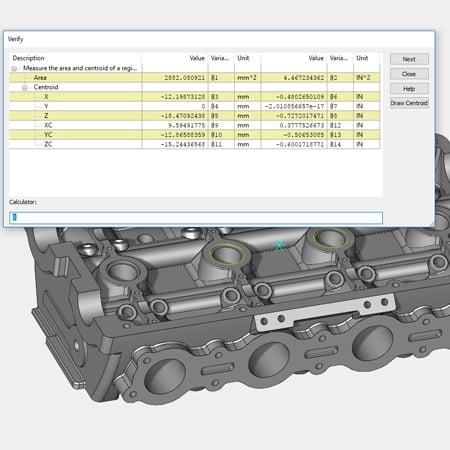
Task: Select the XC row
Action: click(x=194, y=125)
